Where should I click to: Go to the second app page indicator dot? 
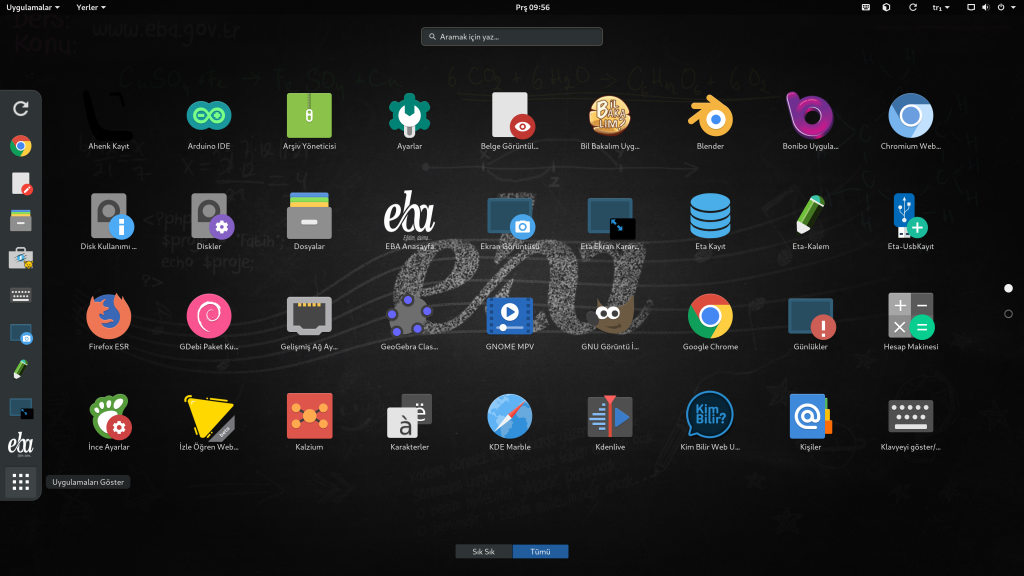point(1008,314)
